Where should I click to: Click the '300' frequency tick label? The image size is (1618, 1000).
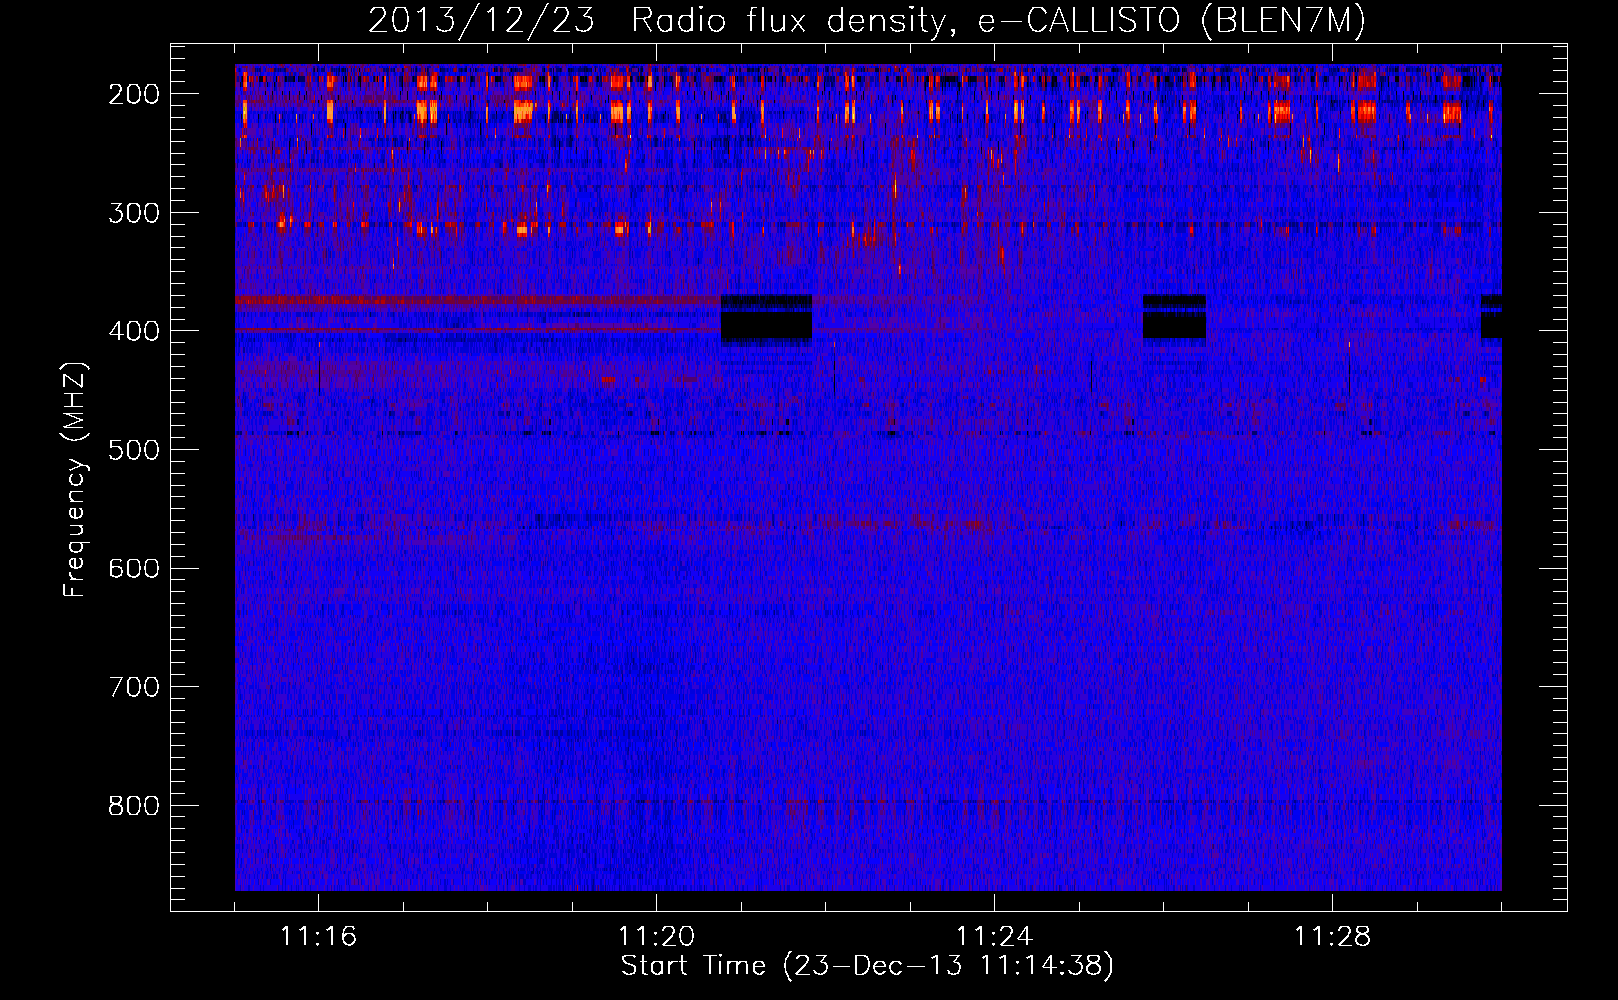pos(134,213)
